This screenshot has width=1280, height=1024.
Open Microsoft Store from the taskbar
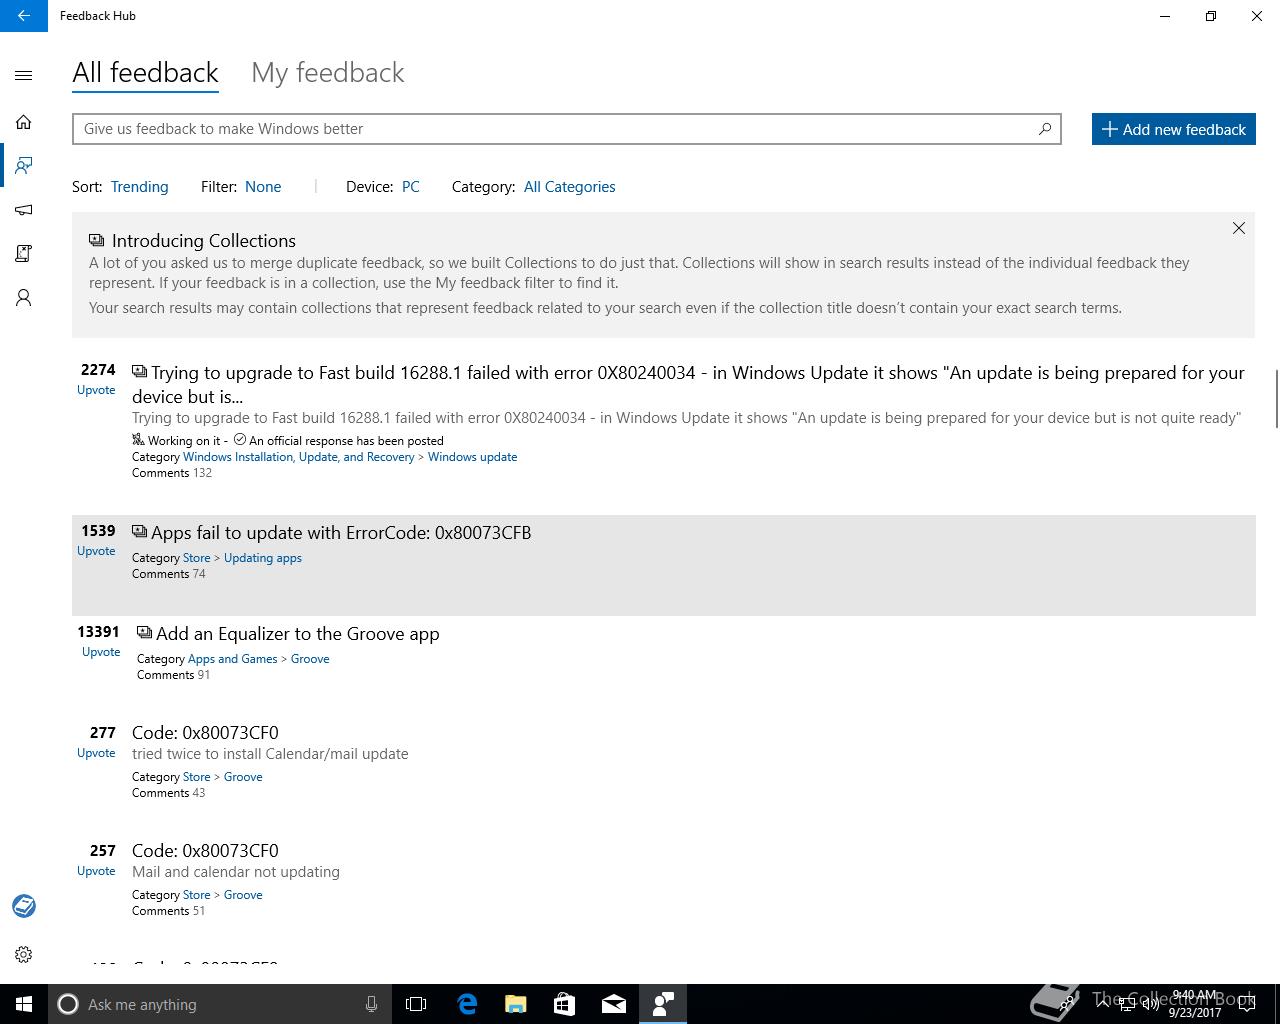(x=564, y=1004)
